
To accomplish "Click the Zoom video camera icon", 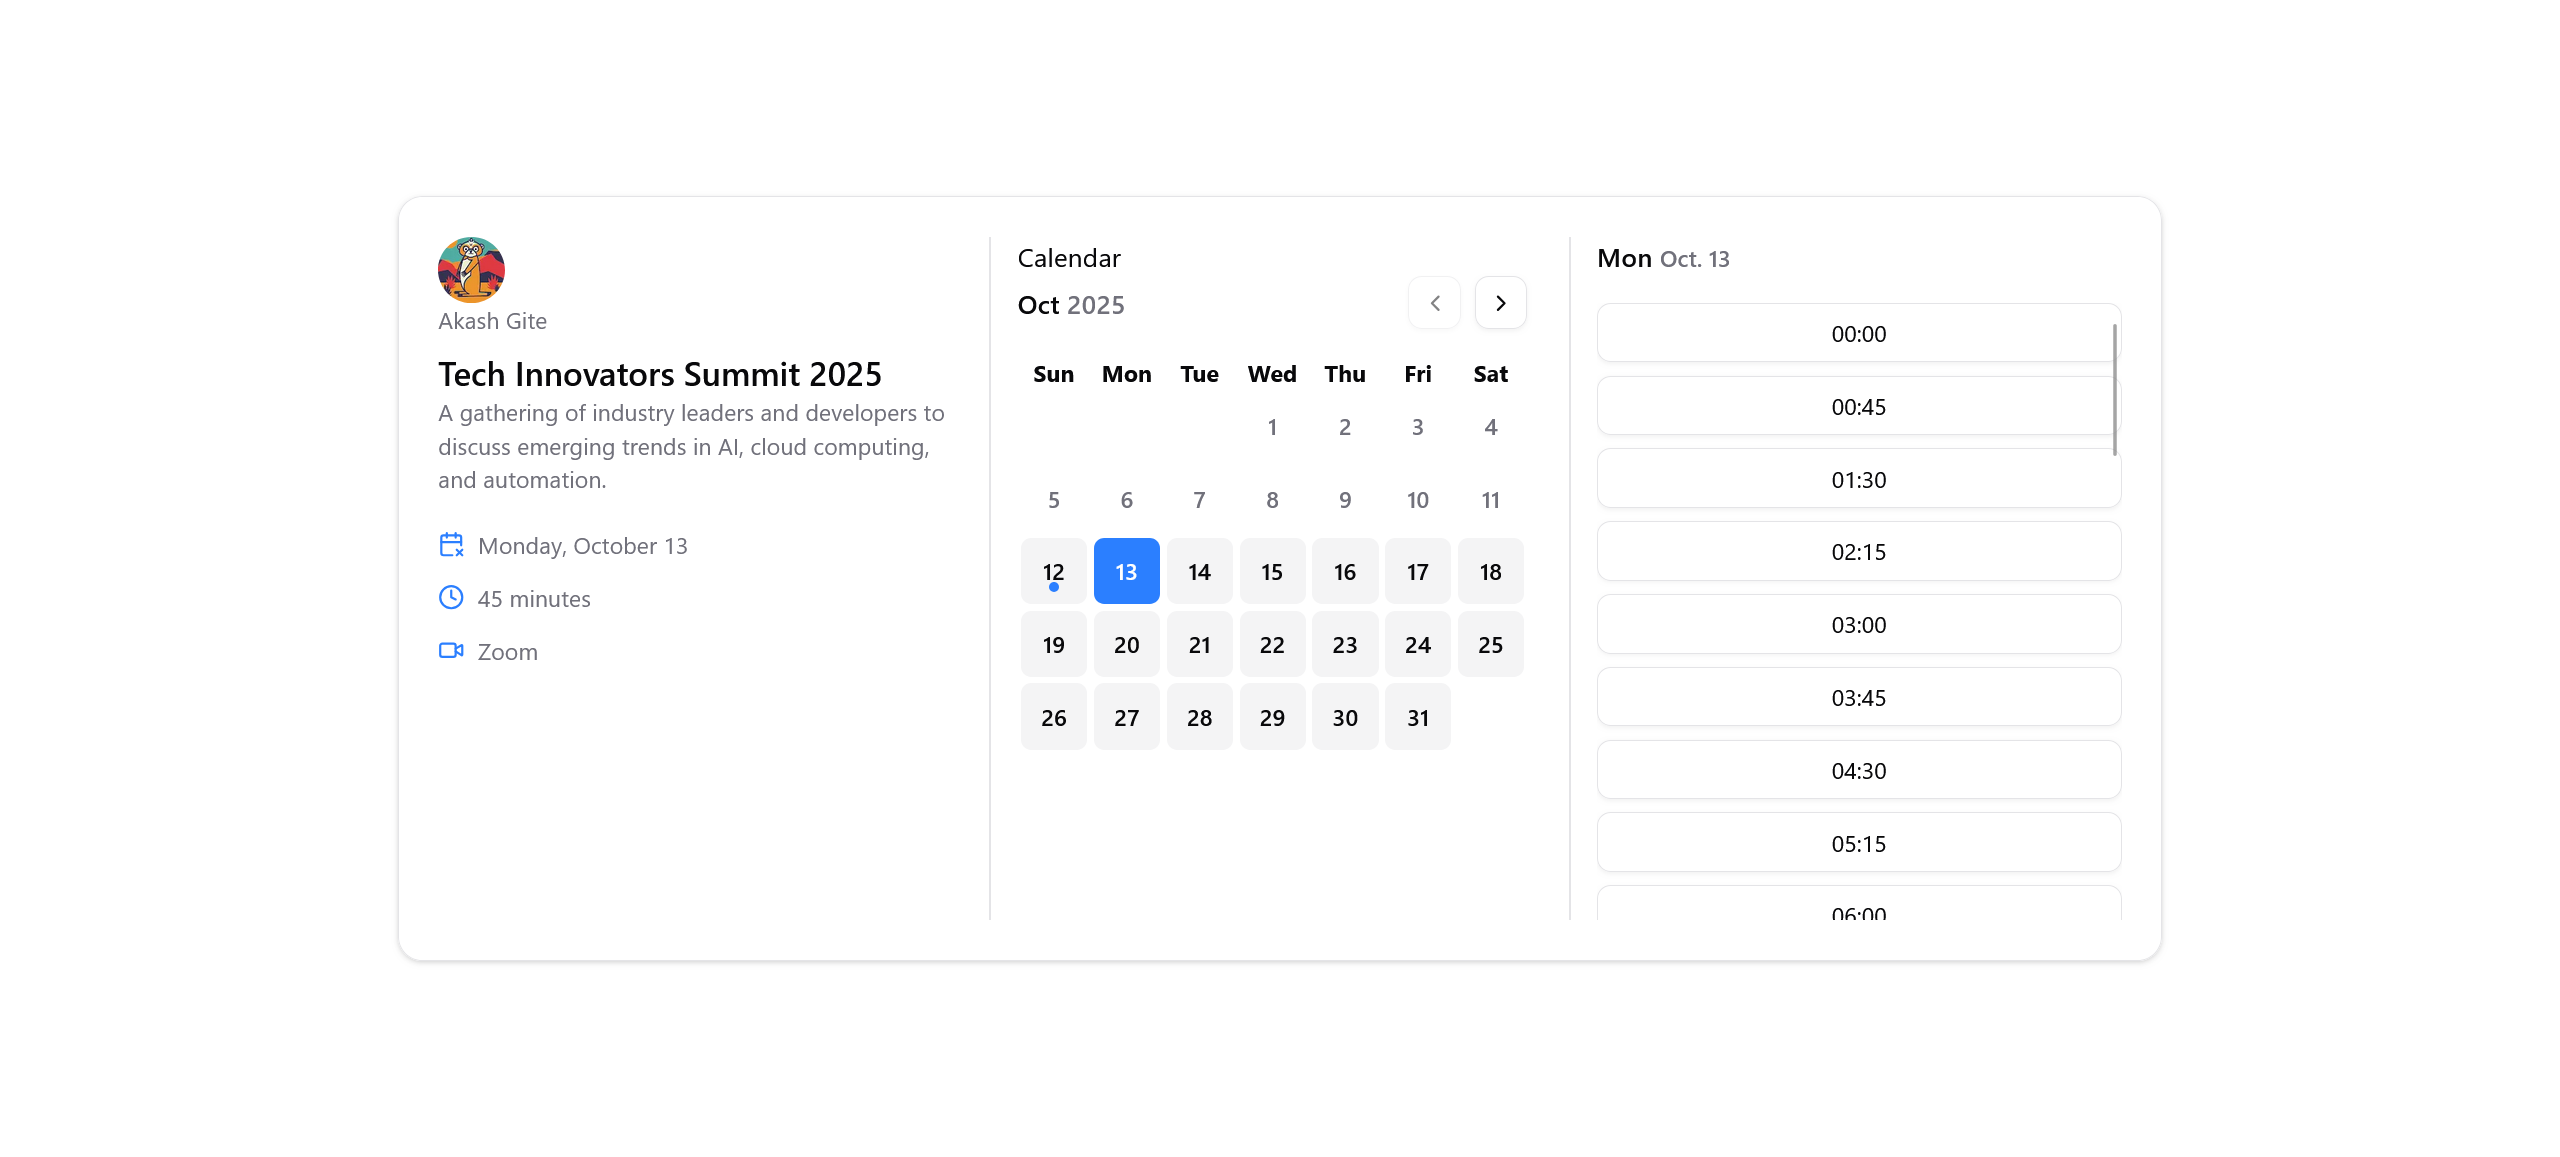I will pyautogui.click(x=451, y=650).
